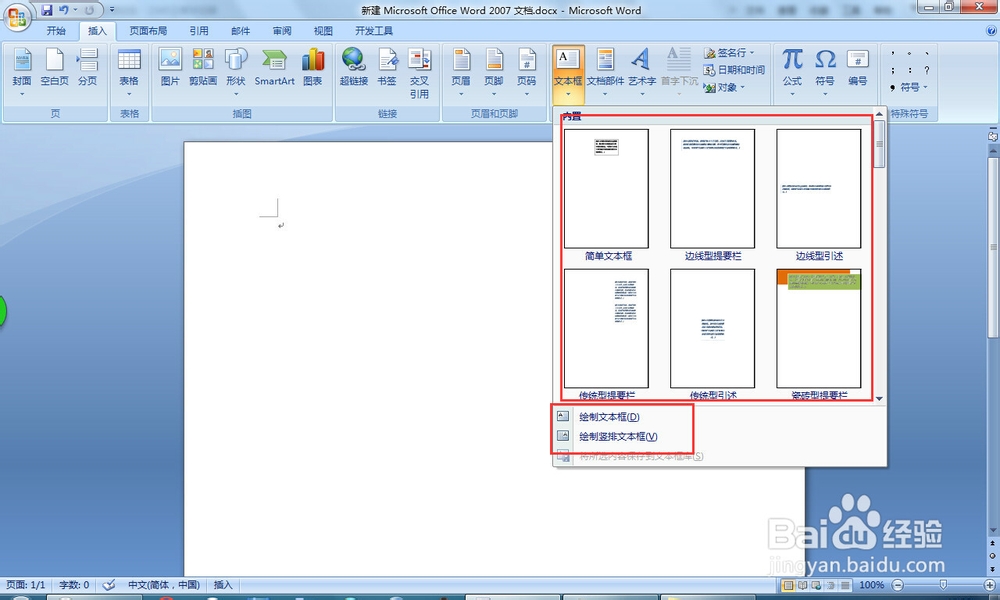Insert a cover page with 封面
This screenshot has width=1000, height=600.
(22, 72)
